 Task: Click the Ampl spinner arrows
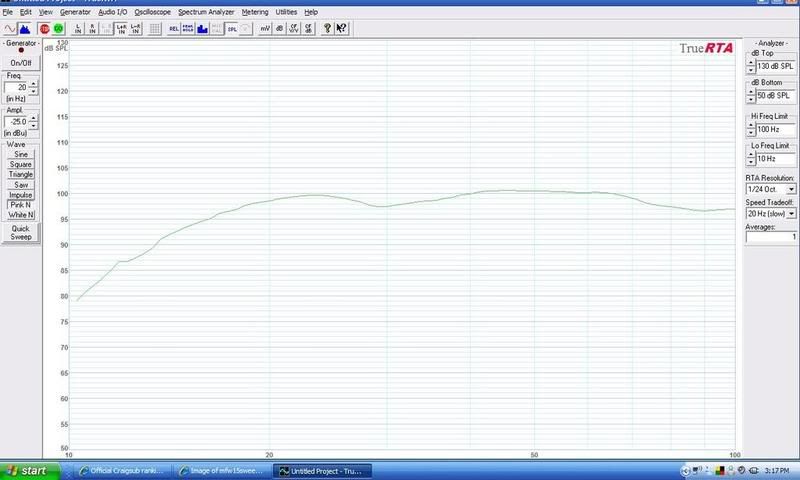click(x=34, y=122)
